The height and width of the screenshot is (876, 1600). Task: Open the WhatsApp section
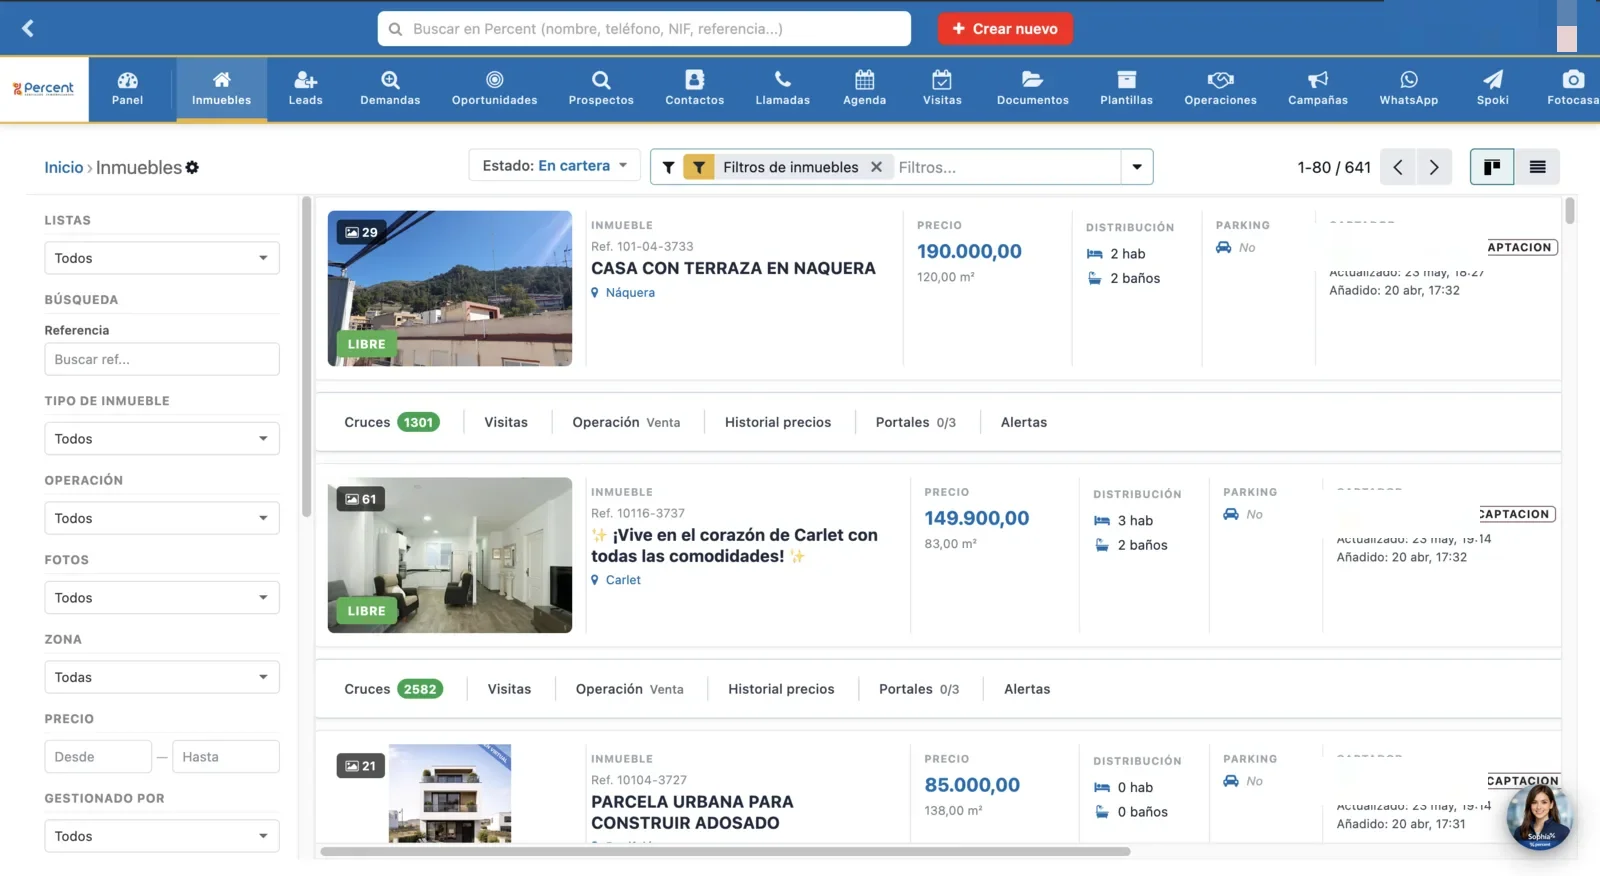click(x=1408, y=88)
